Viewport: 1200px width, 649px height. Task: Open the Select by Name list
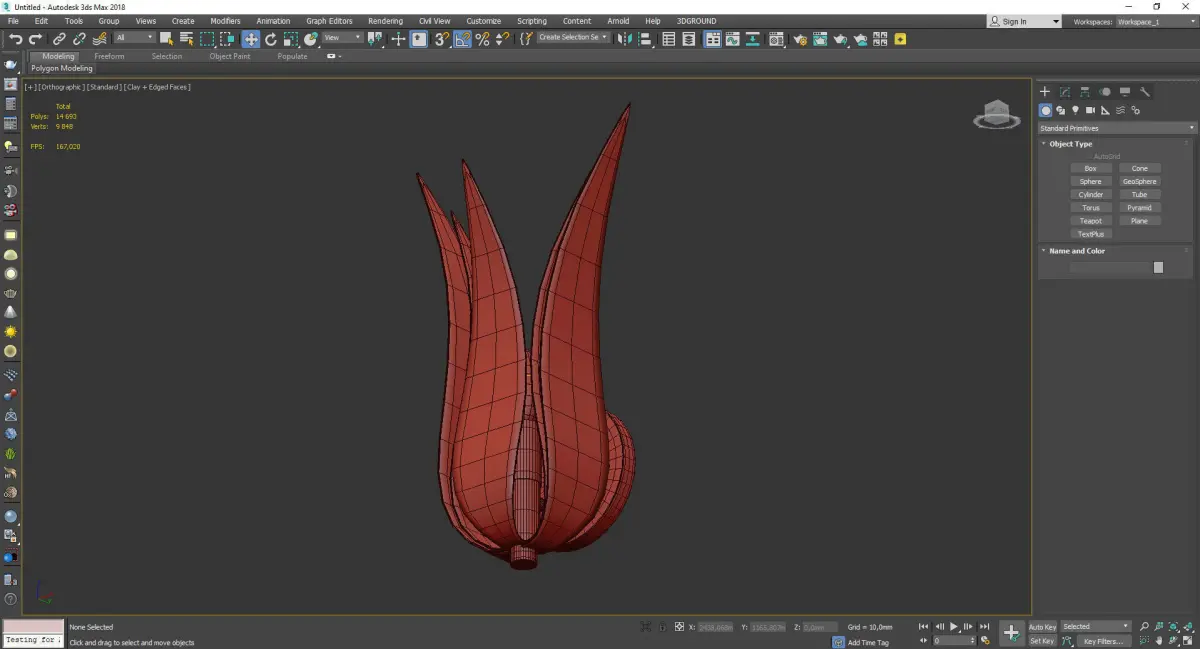pos(186,39)
